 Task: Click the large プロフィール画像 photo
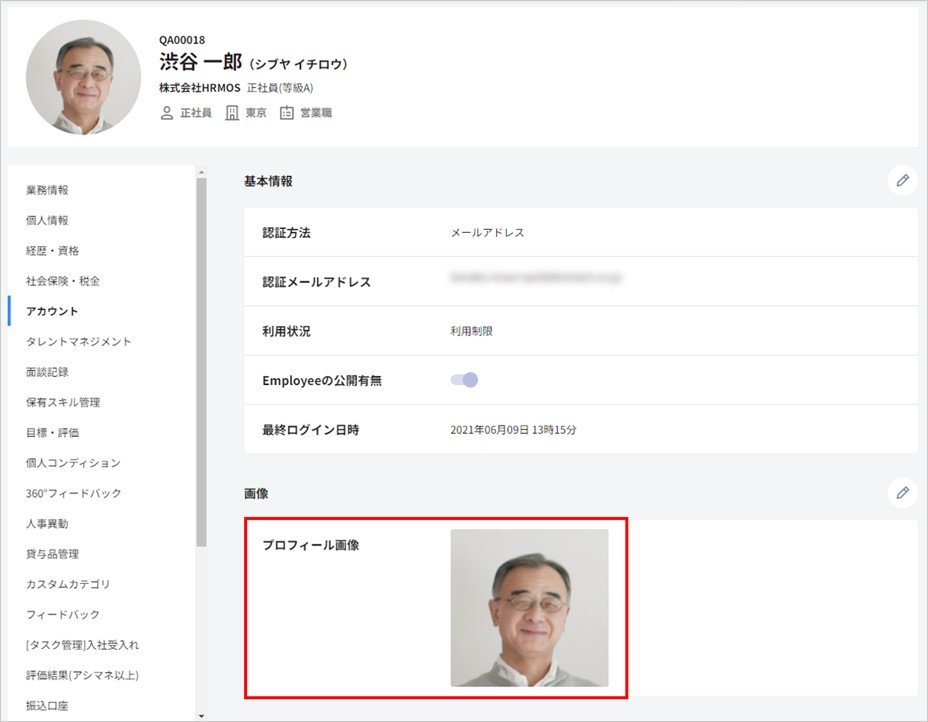529,607
